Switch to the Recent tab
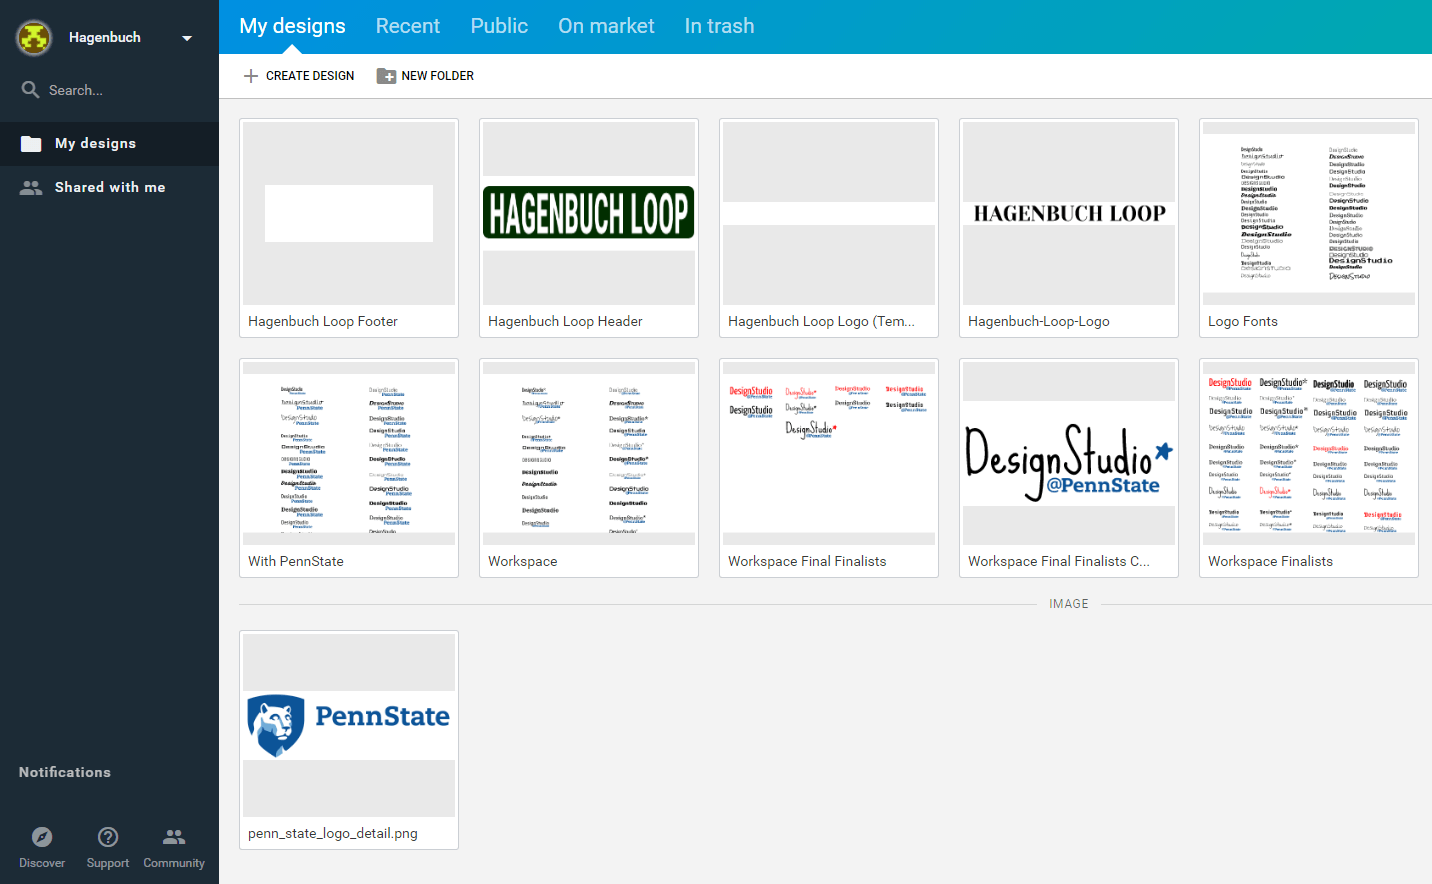The width and height of the screenshot is (1432, 884). [x=407, y=26]
